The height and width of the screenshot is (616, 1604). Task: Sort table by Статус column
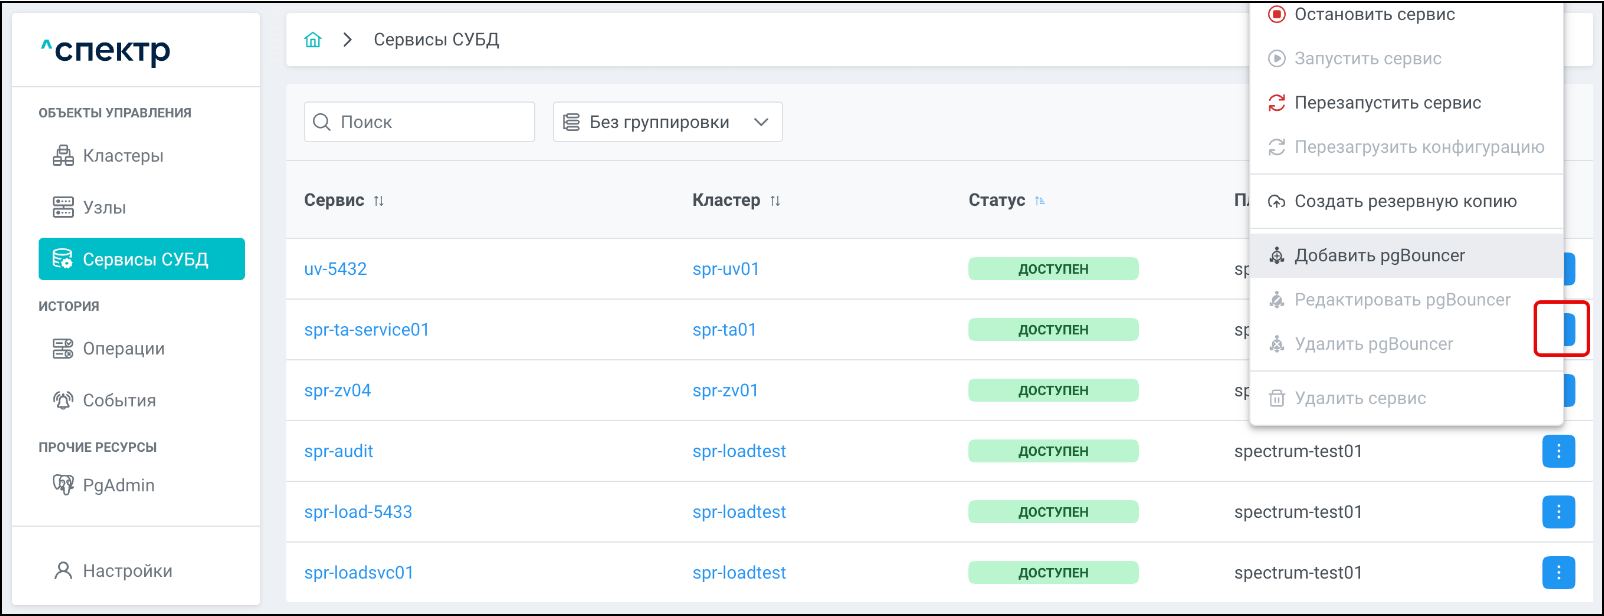pyautogui.click(x=1040, y=201)
